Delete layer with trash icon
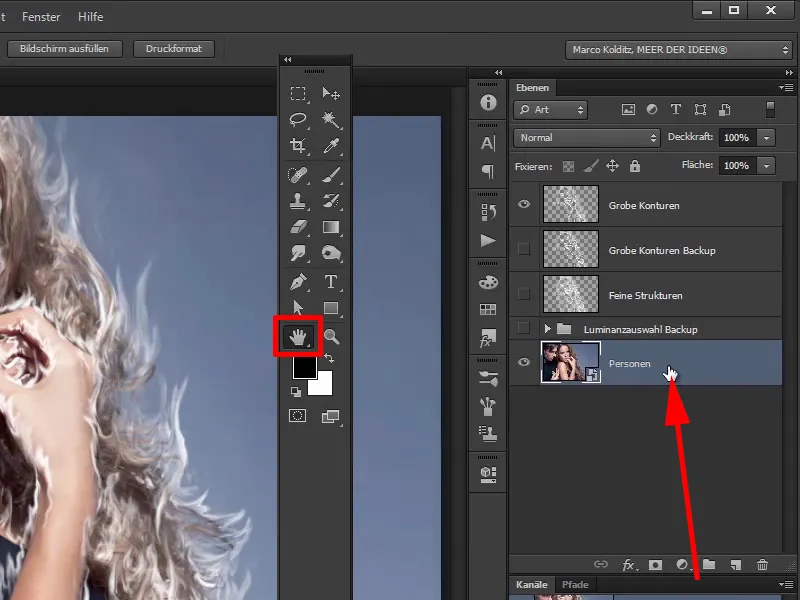The height and width of the screenshot is (600, 800). (x=762, y=564)
